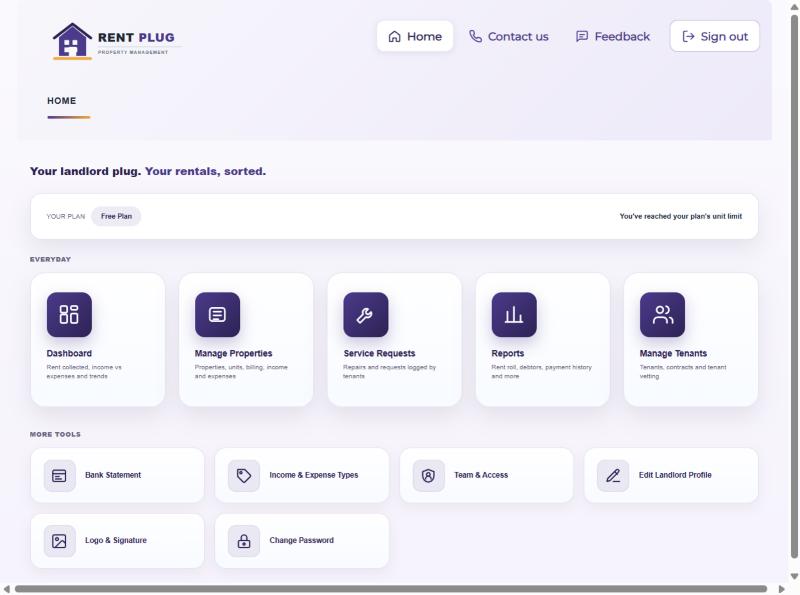
Task: Click the scroll right arrow
Action: click(x=781, y=589)
